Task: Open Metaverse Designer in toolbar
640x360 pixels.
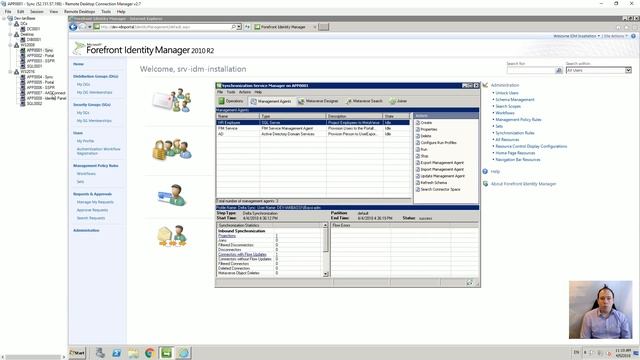Action: point(318,101)
